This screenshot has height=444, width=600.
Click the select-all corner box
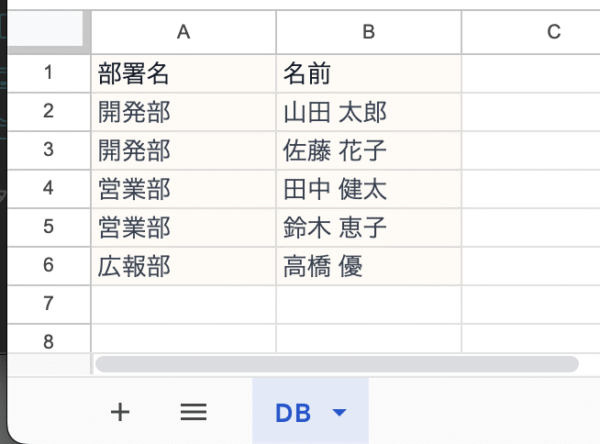(48, 32)
